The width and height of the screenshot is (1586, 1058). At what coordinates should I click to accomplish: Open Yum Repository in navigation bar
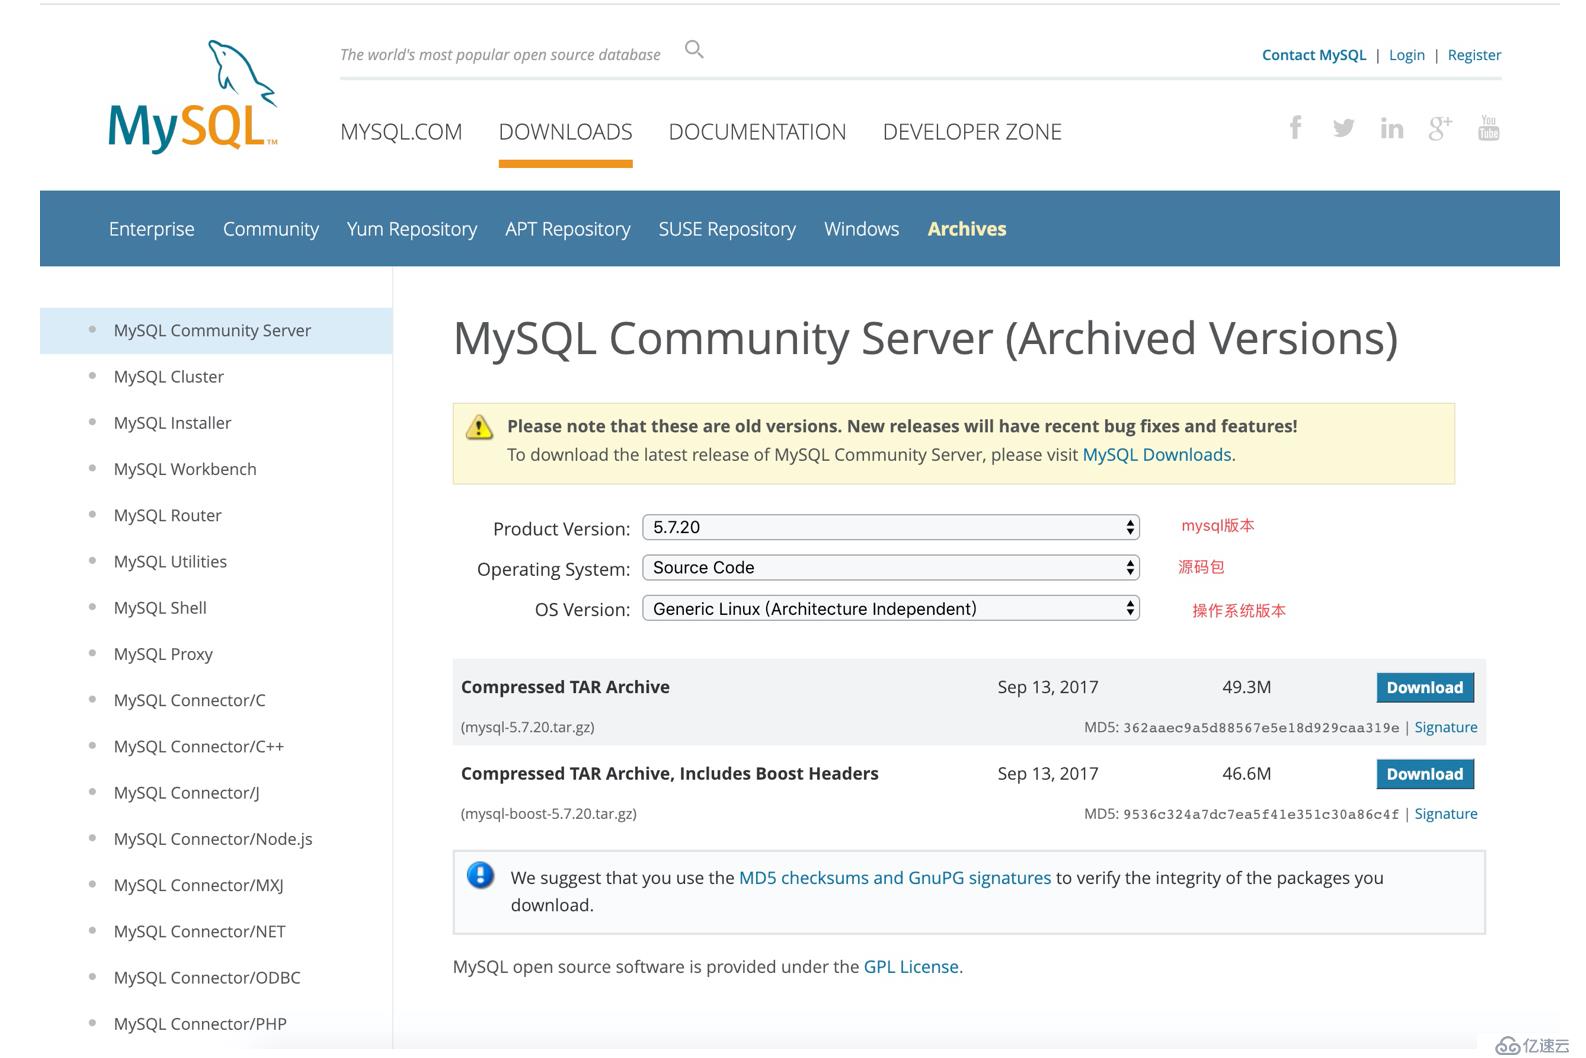click(412, 229)
